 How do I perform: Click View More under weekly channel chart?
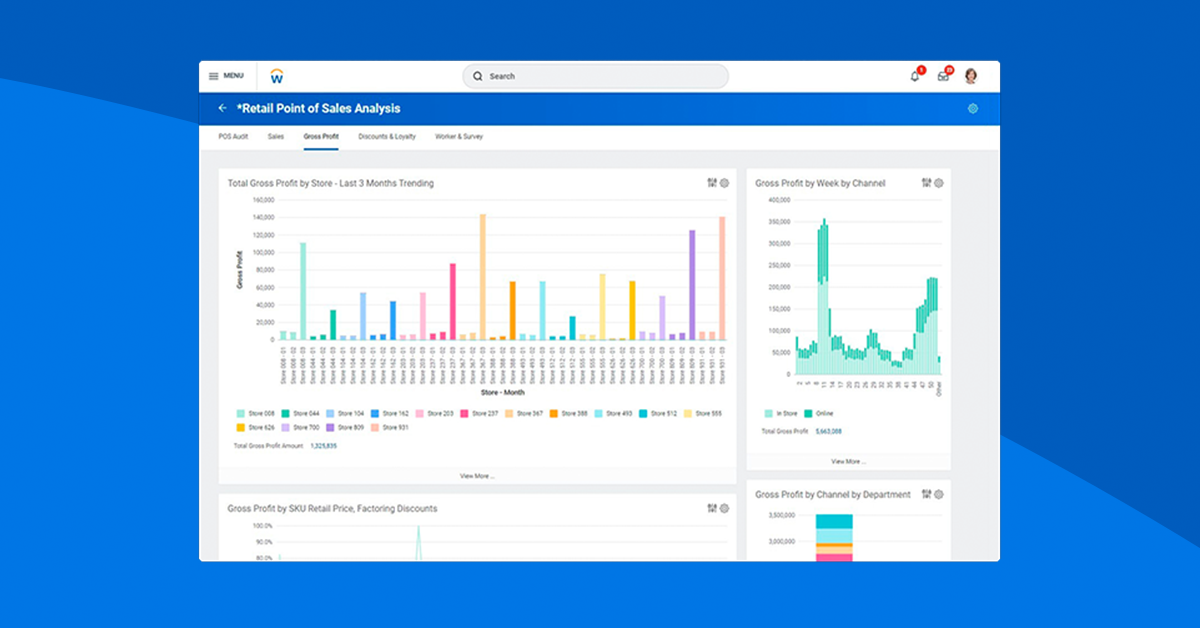(x=850, y=461)
